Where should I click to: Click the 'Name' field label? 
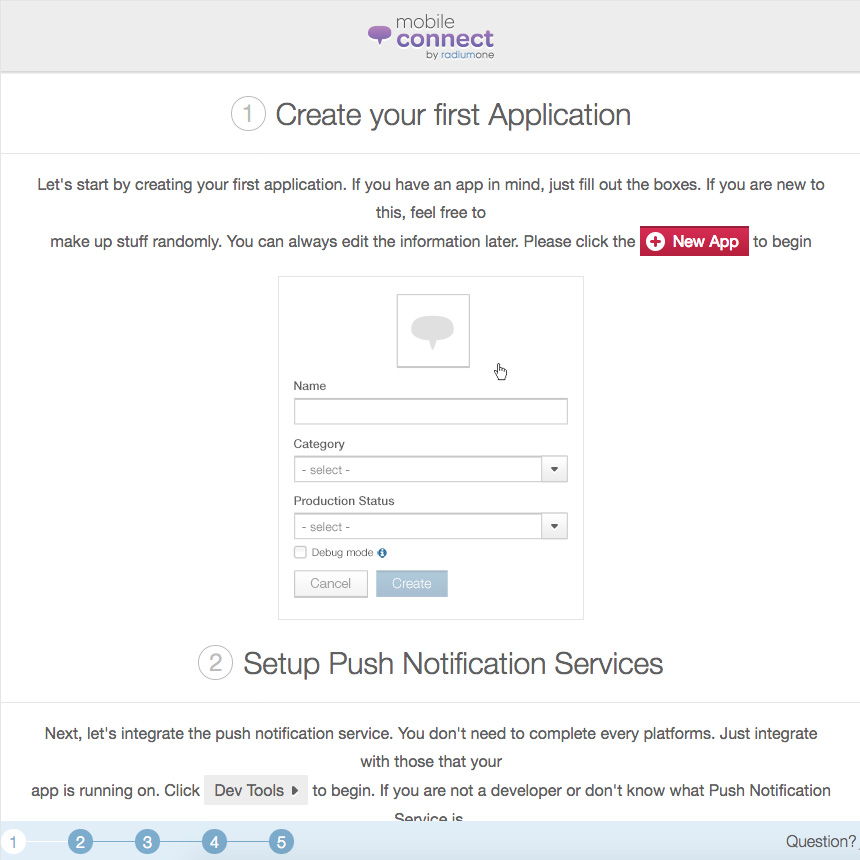click(310, 386)
